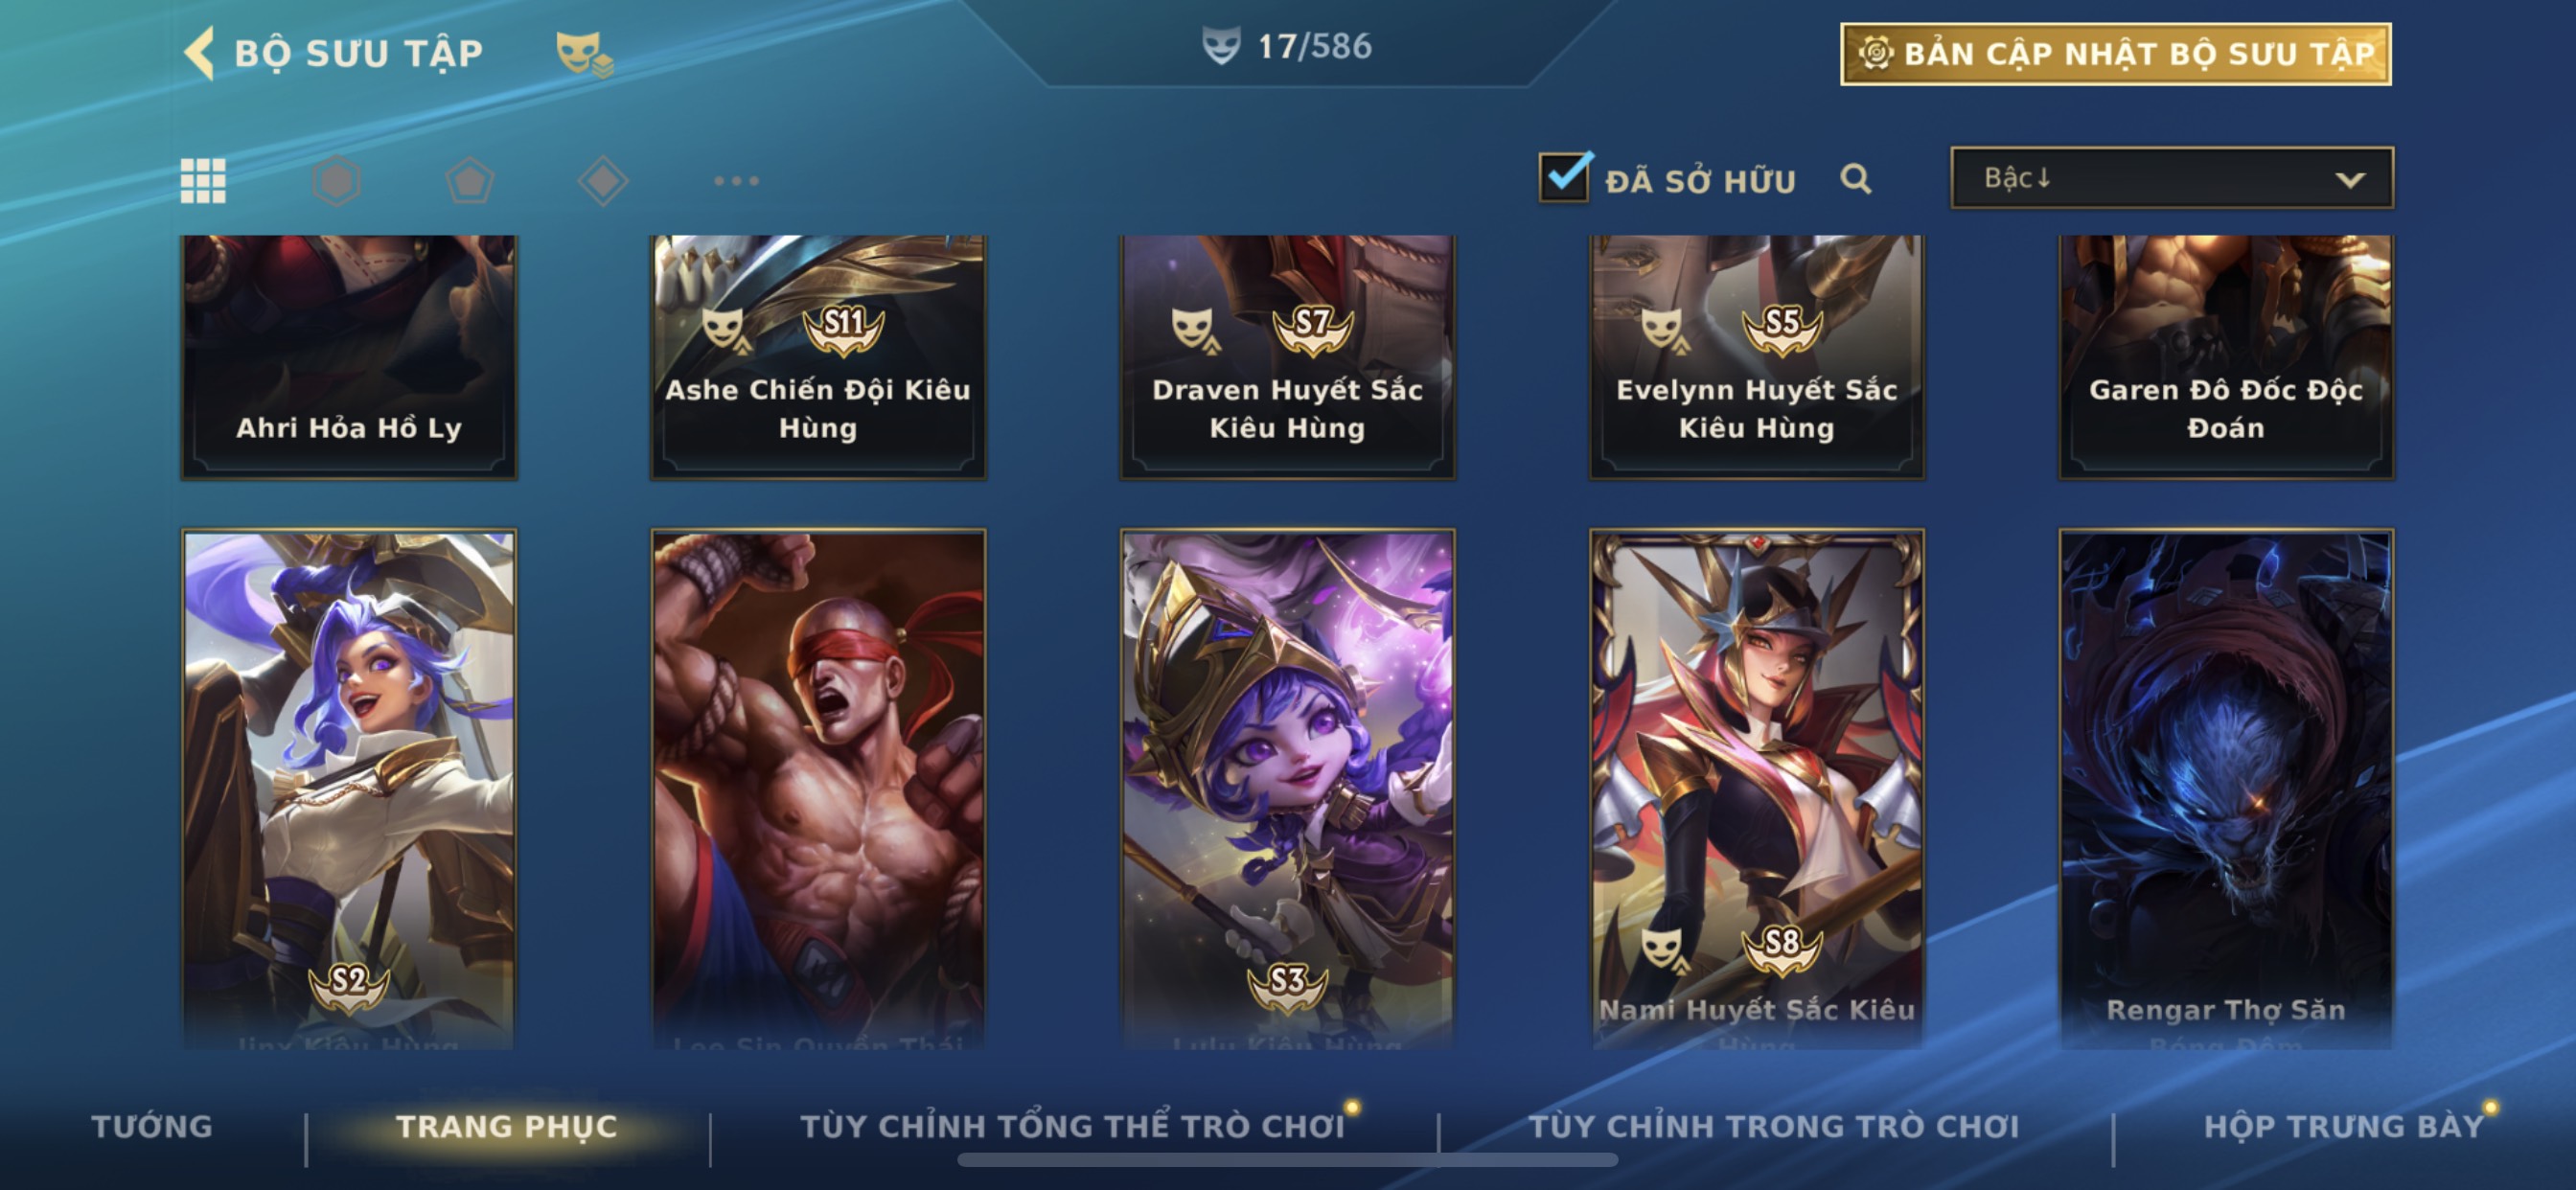Expand the Bậc sort dropdown
Image resolution: width=2576 pixels, height=1190 pixels.
[x=2171, y=178]
